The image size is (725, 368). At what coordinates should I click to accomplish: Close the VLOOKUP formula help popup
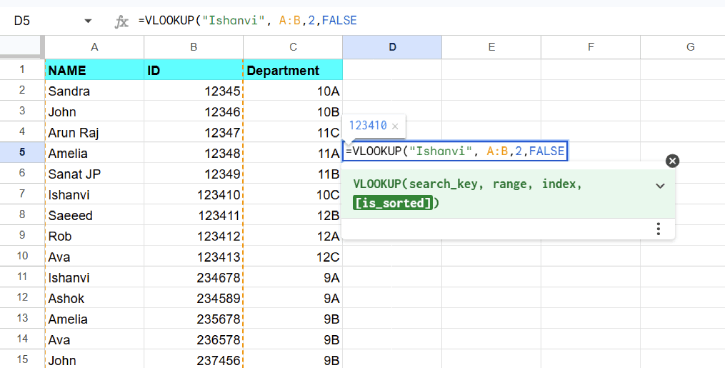tap(672, 161)
